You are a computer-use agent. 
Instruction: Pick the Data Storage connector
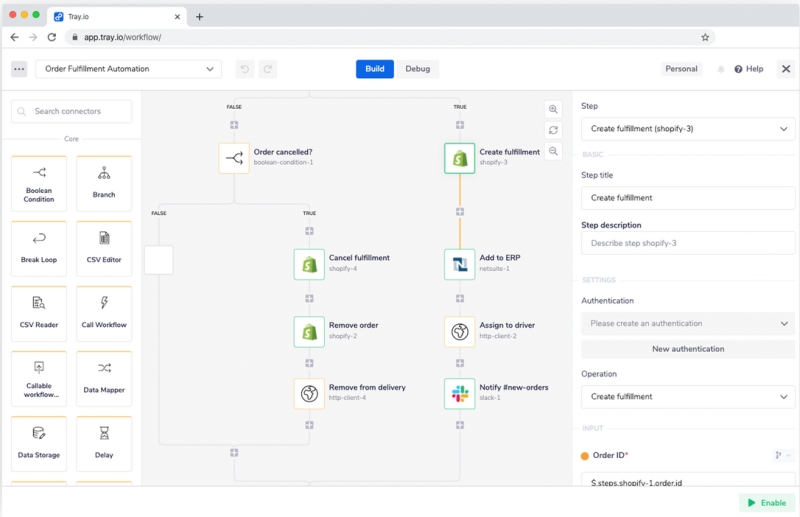coord(39,444)
